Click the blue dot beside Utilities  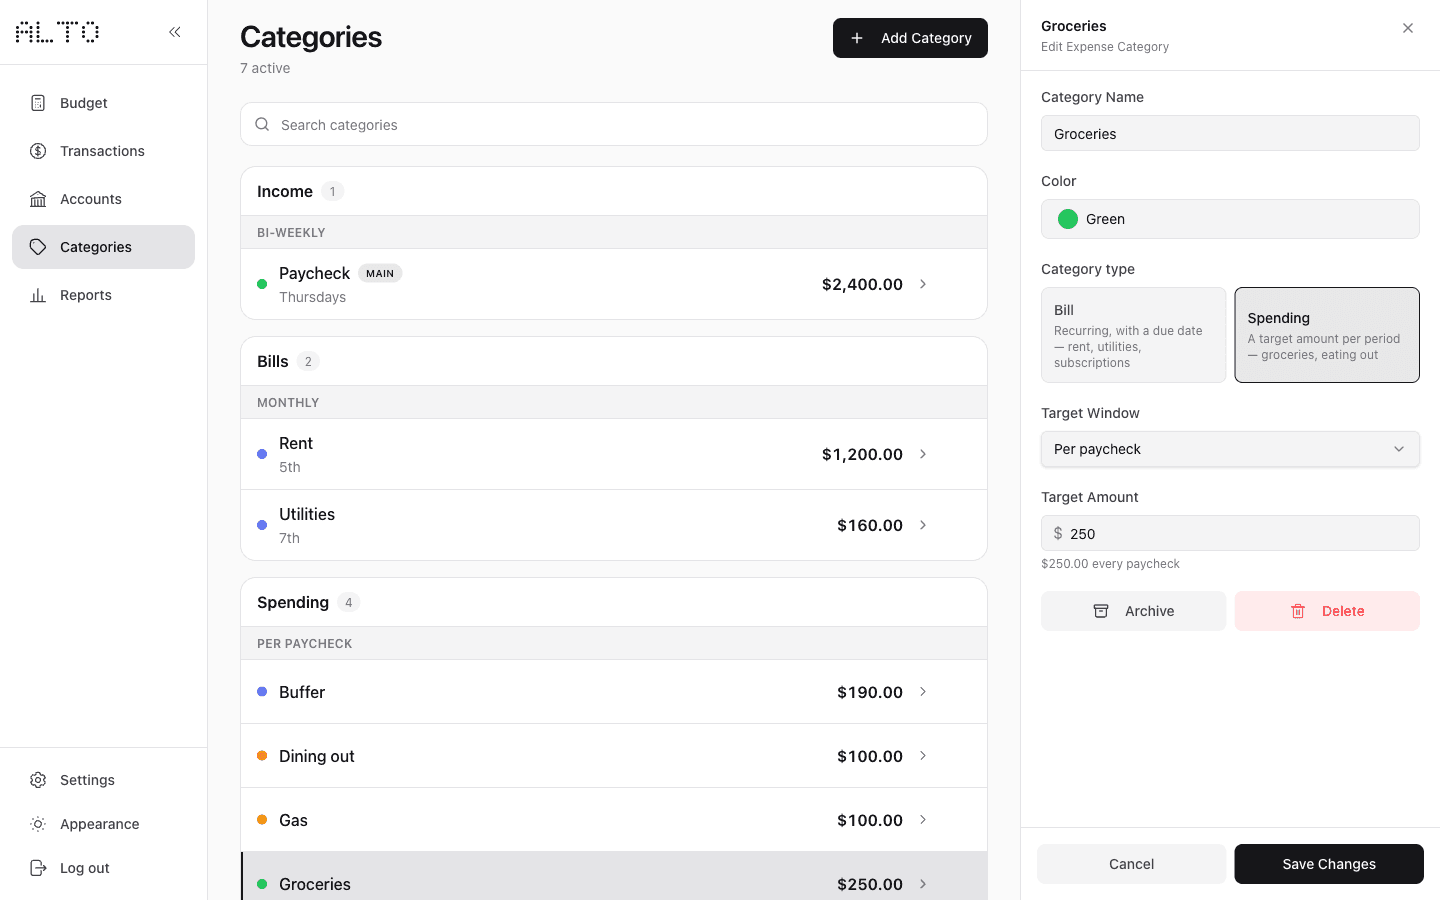click(262, 525)
